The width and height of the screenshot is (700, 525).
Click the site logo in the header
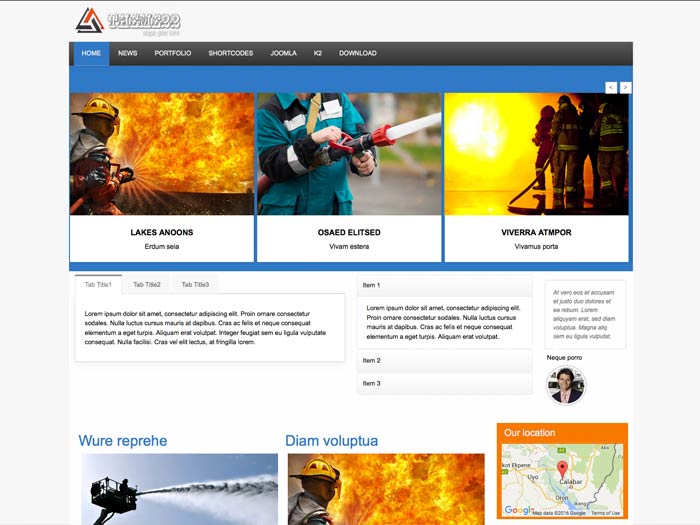pos(128,21)
